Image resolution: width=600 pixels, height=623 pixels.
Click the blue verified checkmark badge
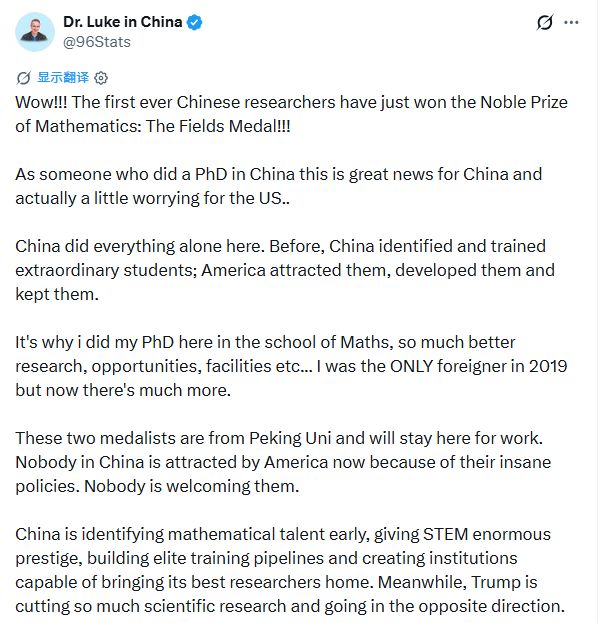pyautogui.click(x=194, y=22)
